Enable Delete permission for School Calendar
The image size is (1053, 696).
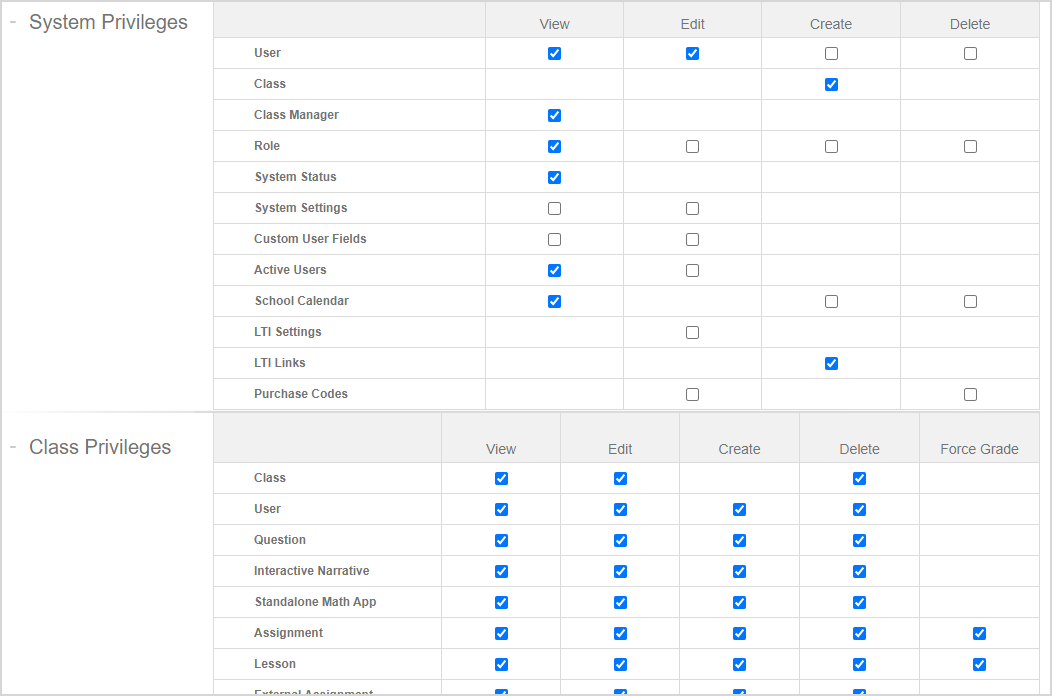969,301
